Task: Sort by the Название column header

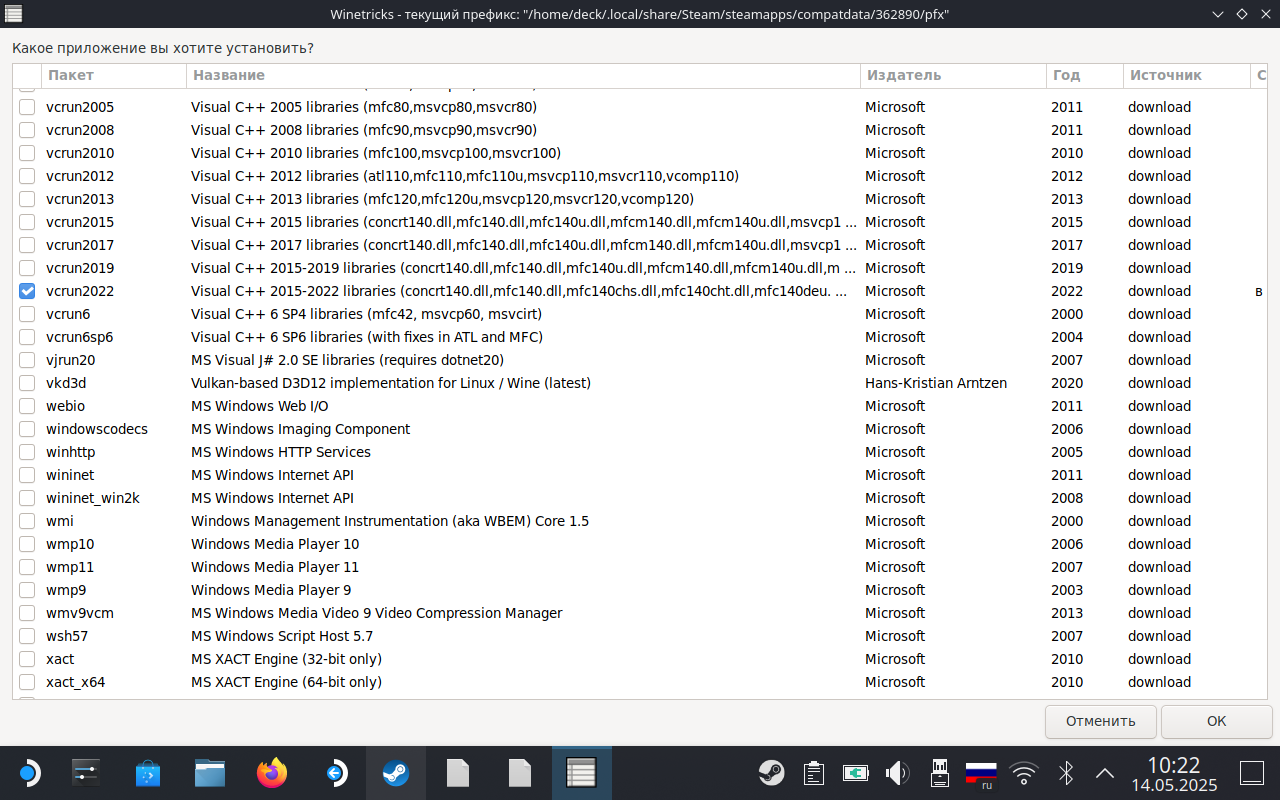Action: (x=523, y=75)
